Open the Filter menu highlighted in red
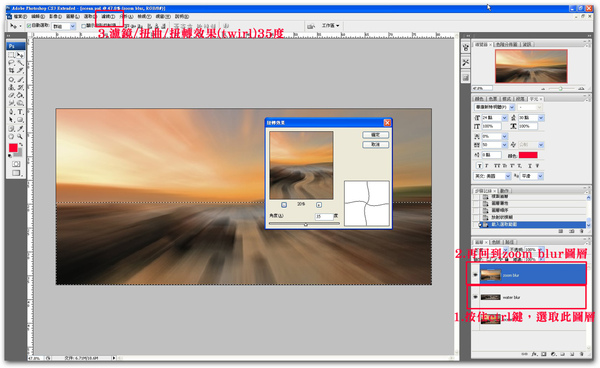 pos(108,17)
